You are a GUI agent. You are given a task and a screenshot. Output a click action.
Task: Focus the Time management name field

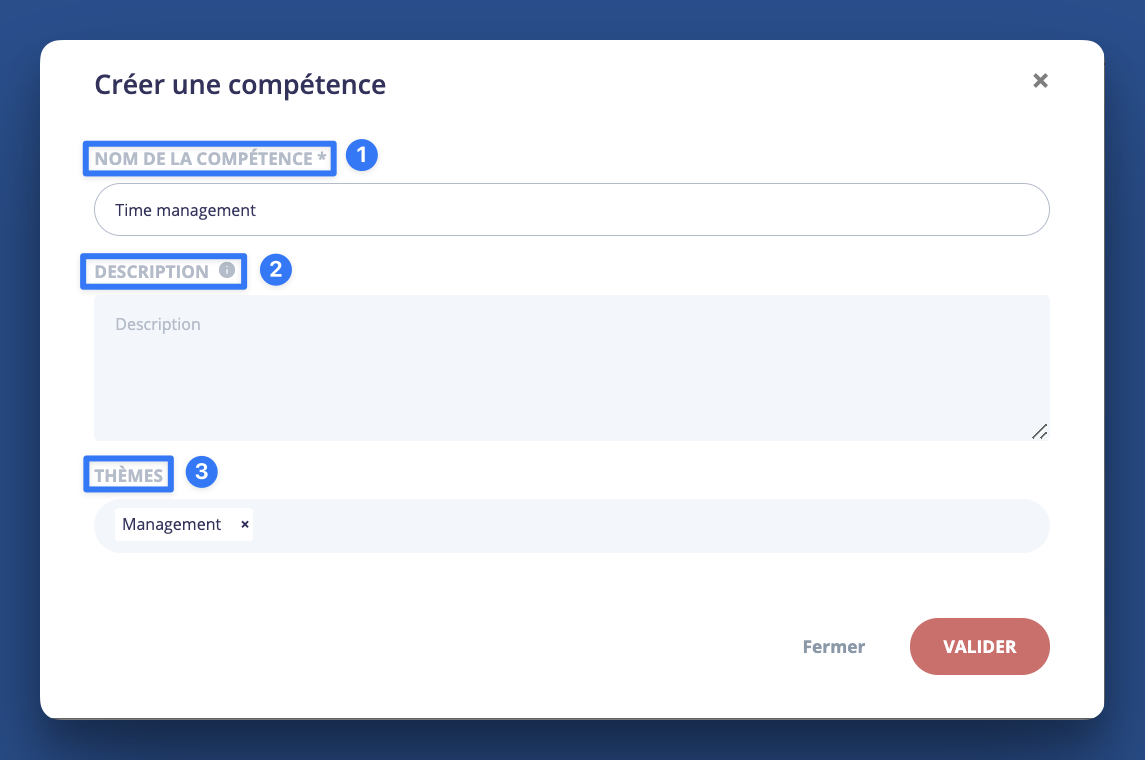point(571,210)
